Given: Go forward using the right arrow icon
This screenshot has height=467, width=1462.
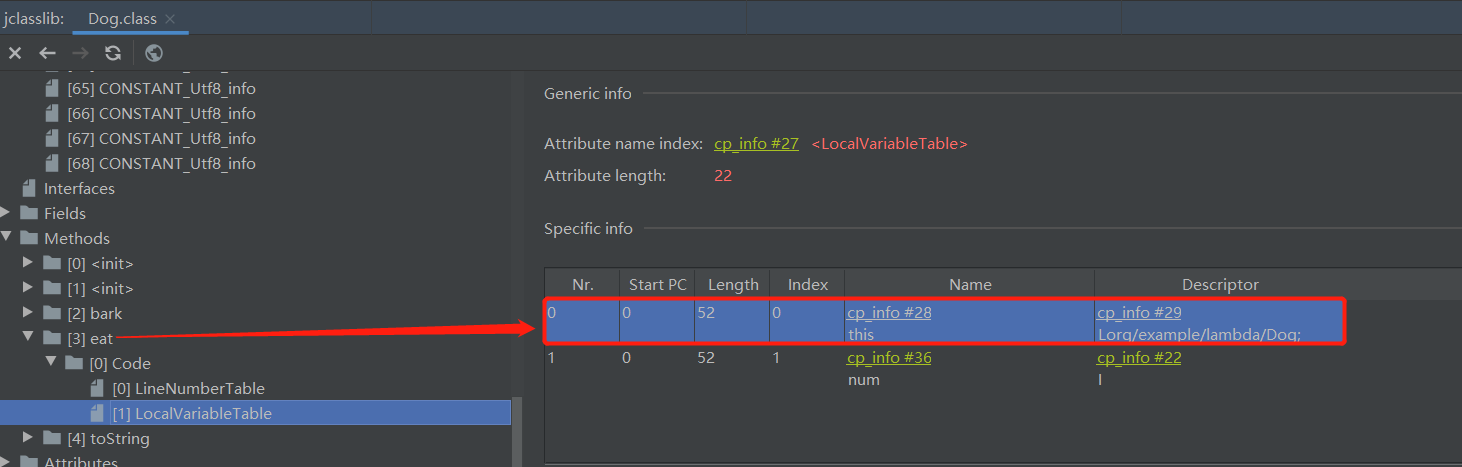Looking at the screenshot, I should 80,53.
